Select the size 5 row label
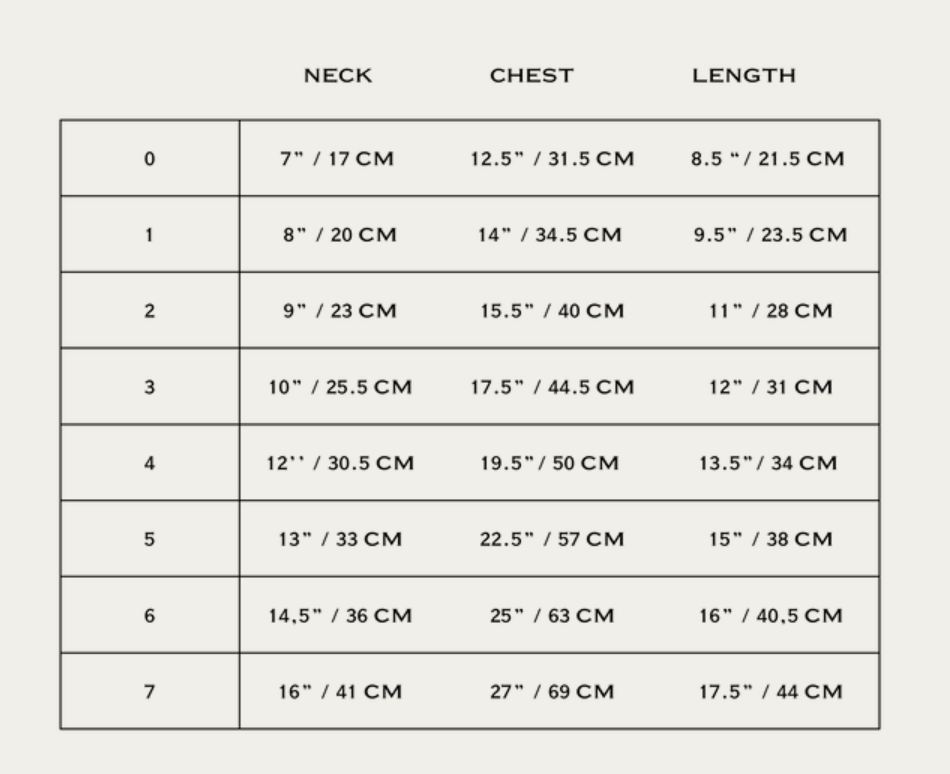Image resolution: width=950 pixels, height=774 pixels. [150, 539]
